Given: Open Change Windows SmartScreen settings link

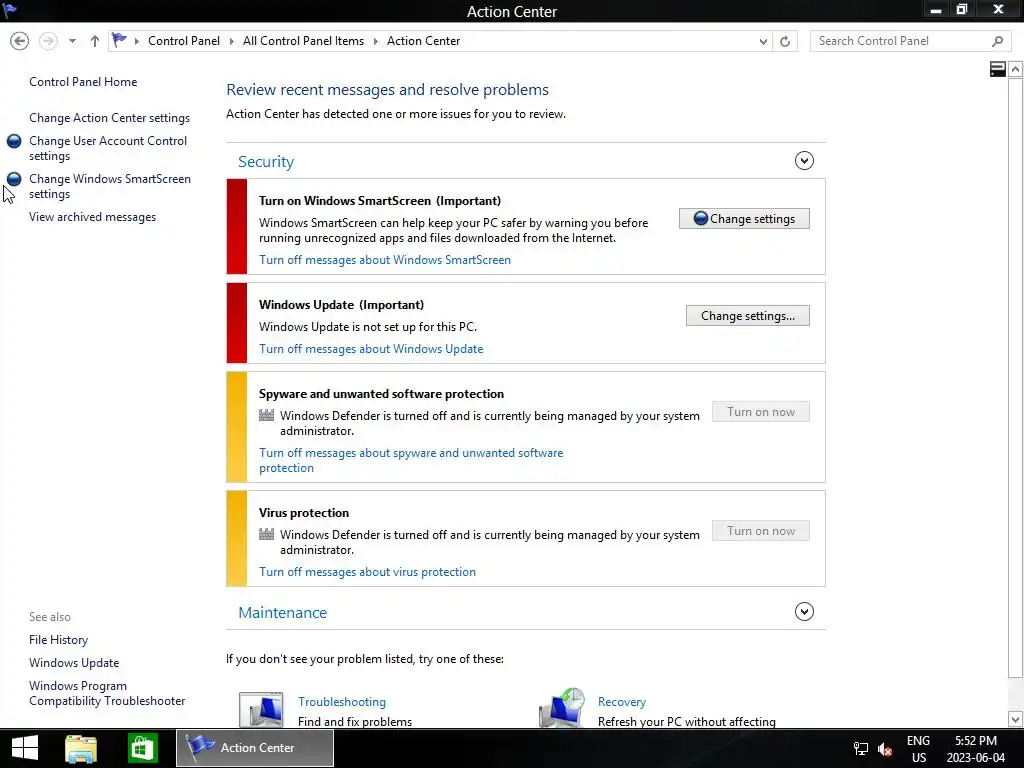Looking at the screenshot, I should click(110, 186).
